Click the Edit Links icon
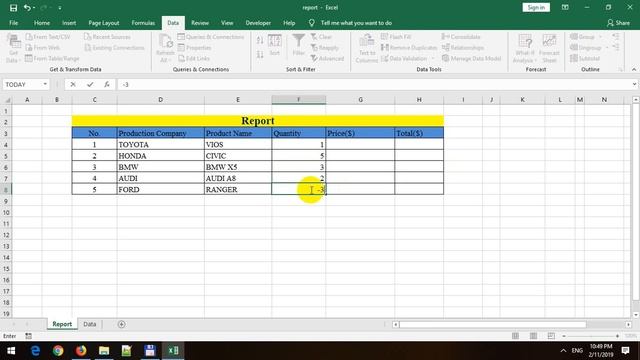The width and height of the screenshot is (640, 360). tap(181, 58)
